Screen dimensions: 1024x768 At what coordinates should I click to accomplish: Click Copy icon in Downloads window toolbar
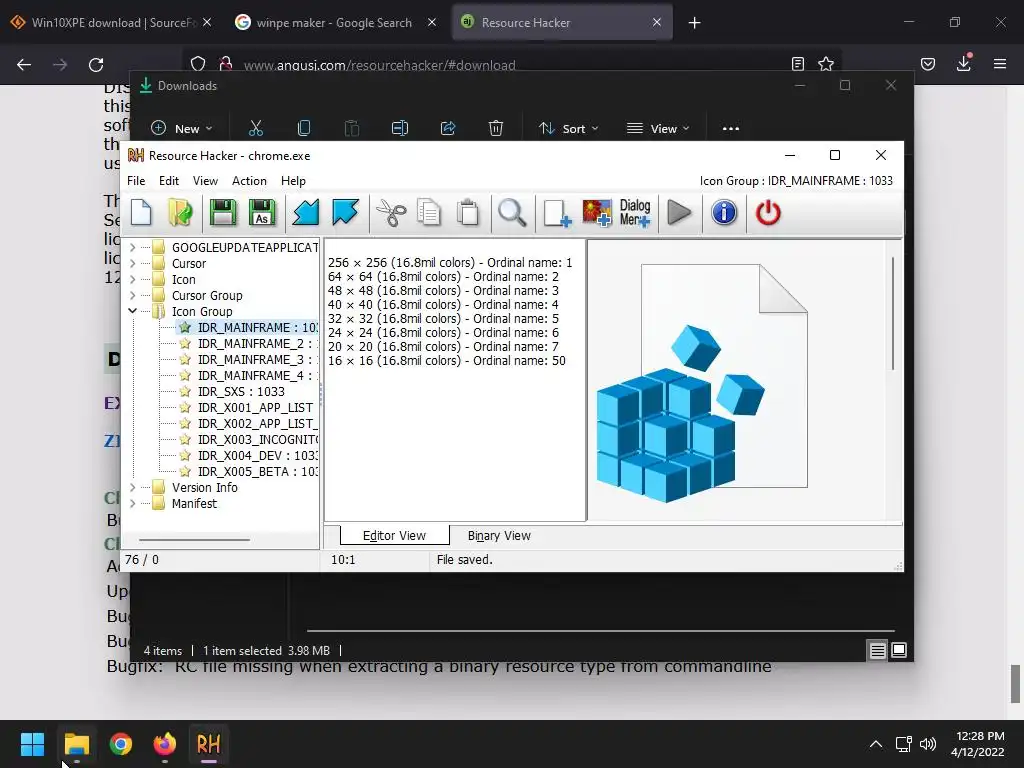click(304, 129)
